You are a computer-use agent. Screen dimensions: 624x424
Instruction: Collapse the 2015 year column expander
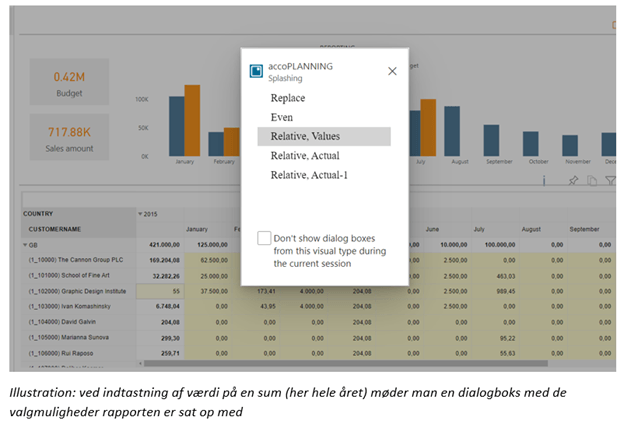[140, 214]
